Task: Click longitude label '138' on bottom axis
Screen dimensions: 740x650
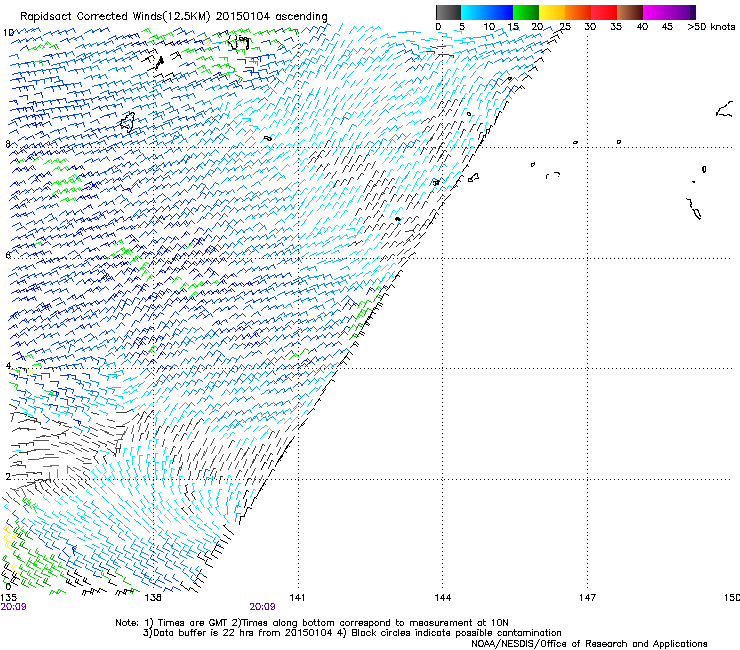Action: point(153,598)
